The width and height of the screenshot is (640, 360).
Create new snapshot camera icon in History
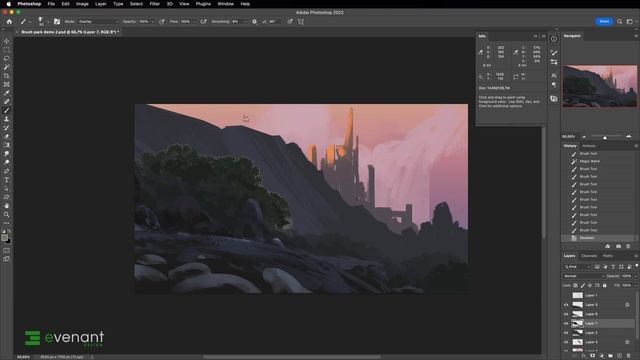point(618,246)
